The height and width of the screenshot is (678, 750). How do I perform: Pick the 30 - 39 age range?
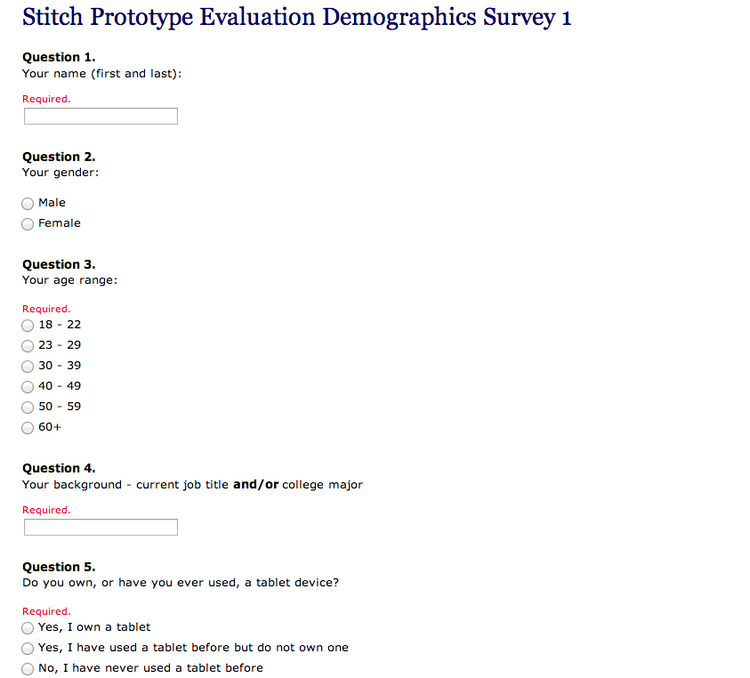point(28,367)
